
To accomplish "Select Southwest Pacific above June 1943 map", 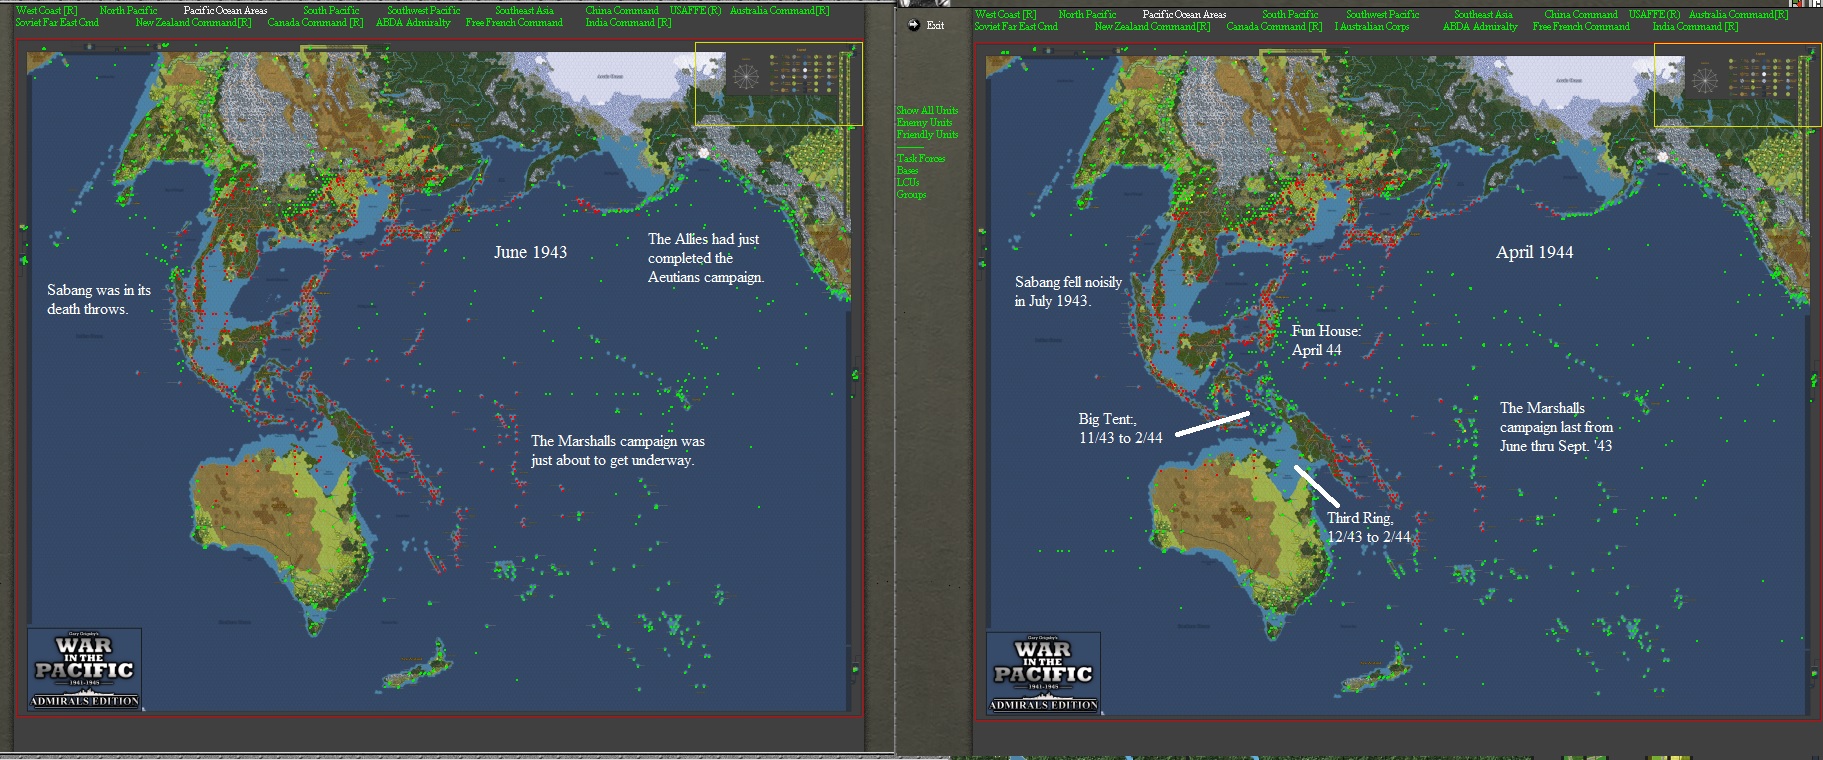I will [x=424, y=11].
